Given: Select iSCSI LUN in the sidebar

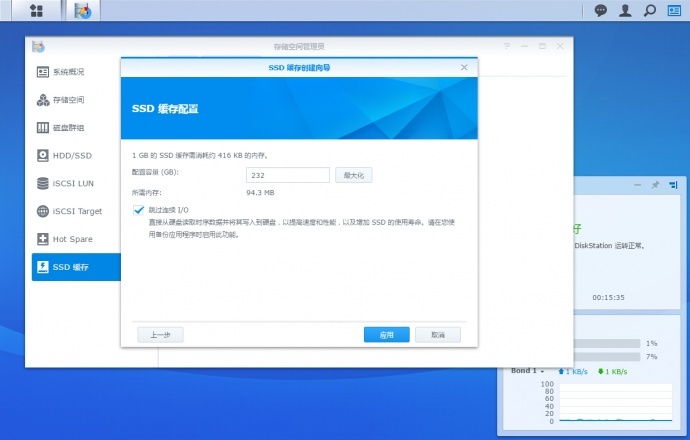Looking at the screenshot, I should [73, 183].
